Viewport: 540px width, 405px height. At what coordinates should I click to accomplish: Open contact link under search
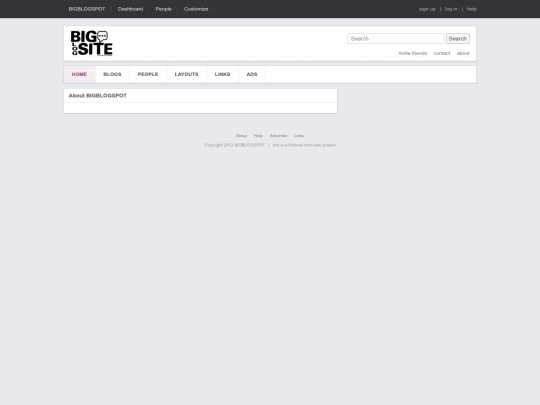pos(442,53)
